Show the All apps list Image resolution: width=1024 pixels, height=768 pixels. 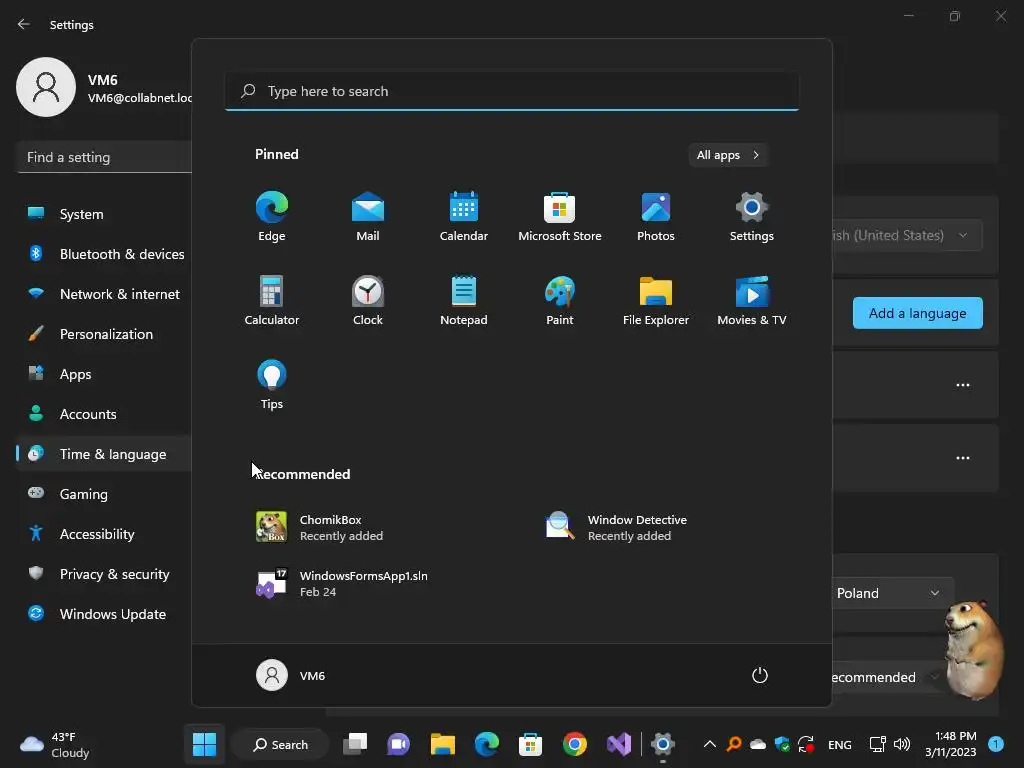click(728, 155)
